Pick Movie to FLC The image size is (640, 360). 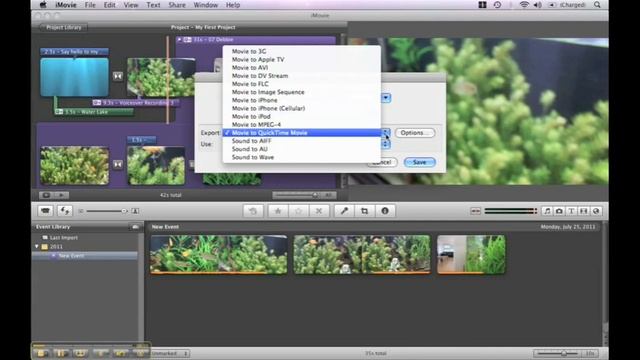pyautogui.click(x=302, y=84)
